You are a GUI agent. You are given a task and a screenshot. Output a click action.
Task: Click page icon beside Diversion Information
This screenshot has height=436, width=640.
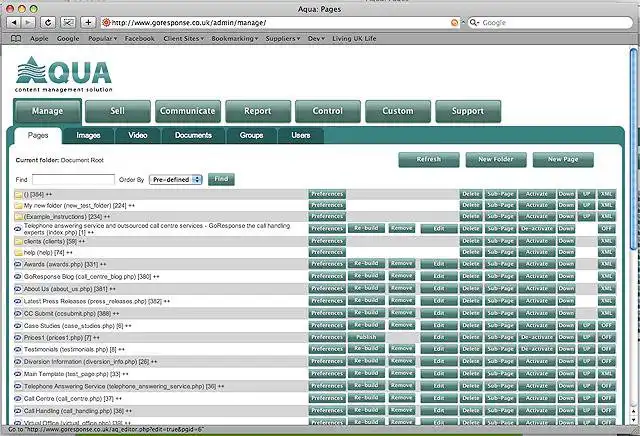point(18,362)
